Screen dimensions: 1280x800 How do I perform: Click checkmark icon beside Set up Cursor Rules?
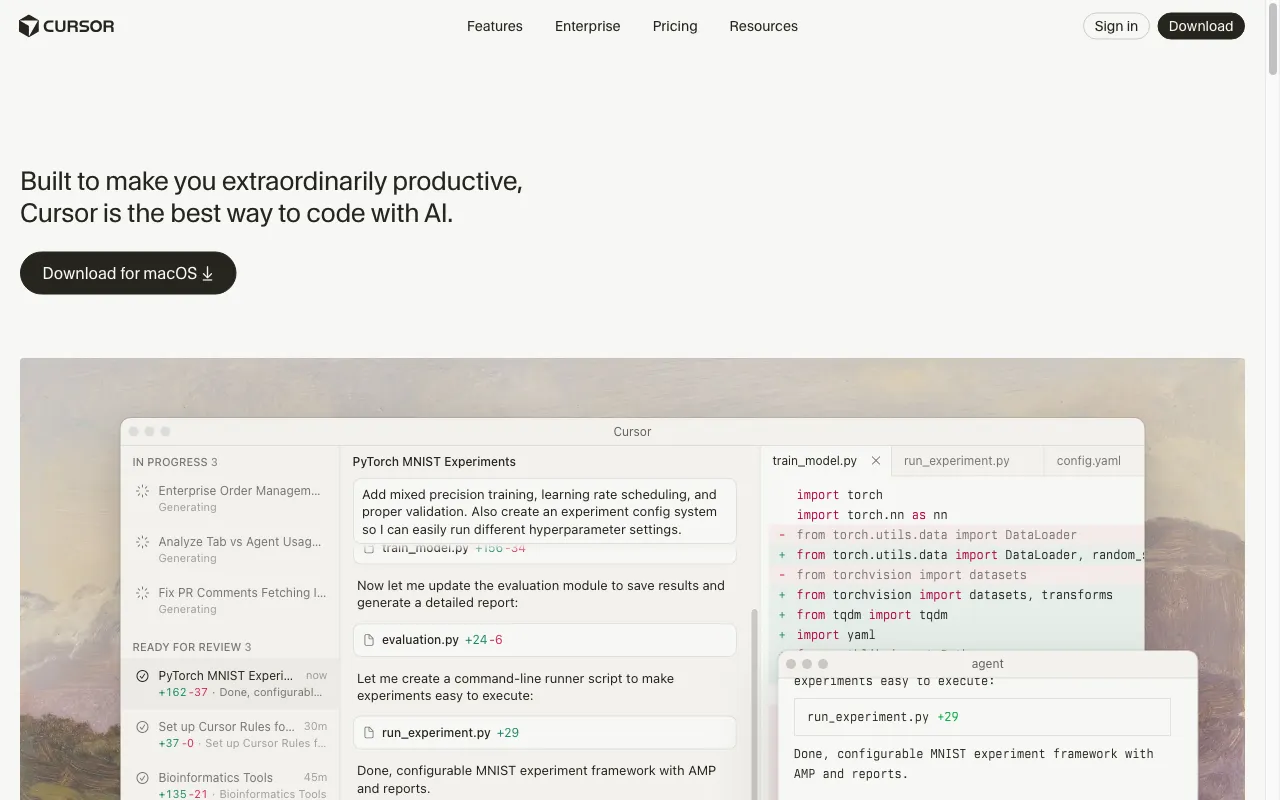pyautogui.click(x=142, y=727)
